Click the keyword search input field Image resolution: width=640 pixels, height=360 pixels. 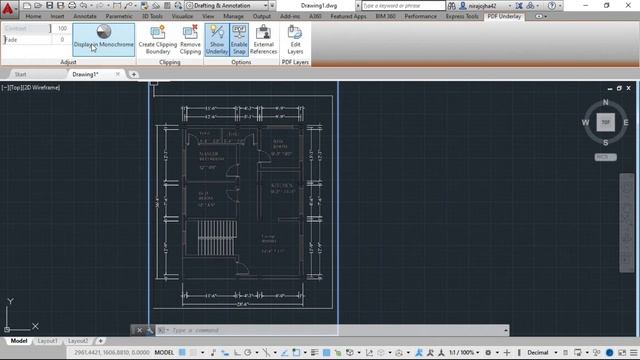pos(403,6)
